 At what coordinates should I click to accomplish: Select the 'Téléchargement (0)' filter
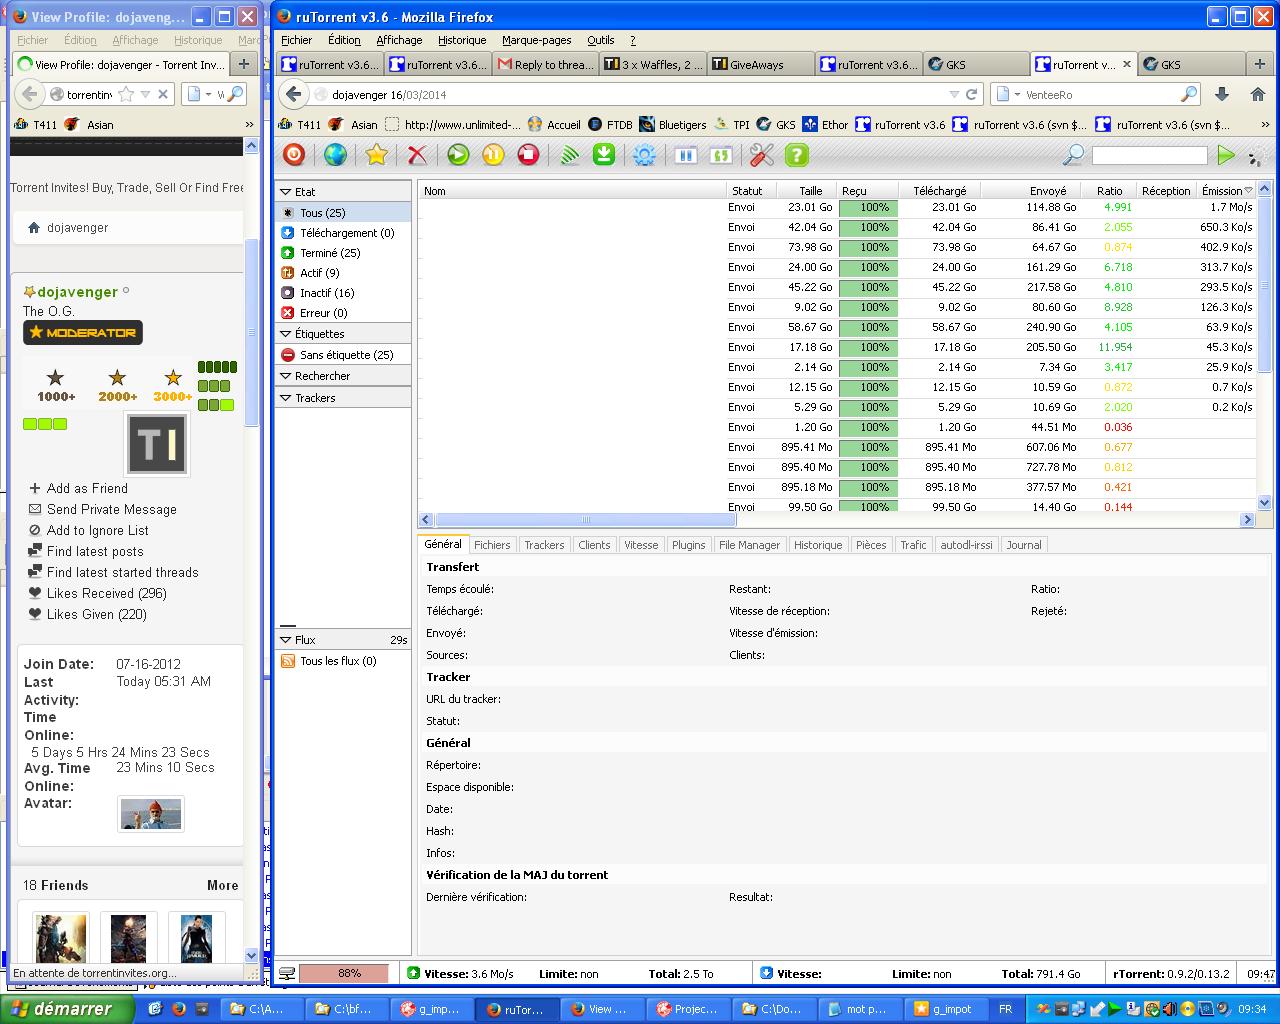[x=343, y=233]
